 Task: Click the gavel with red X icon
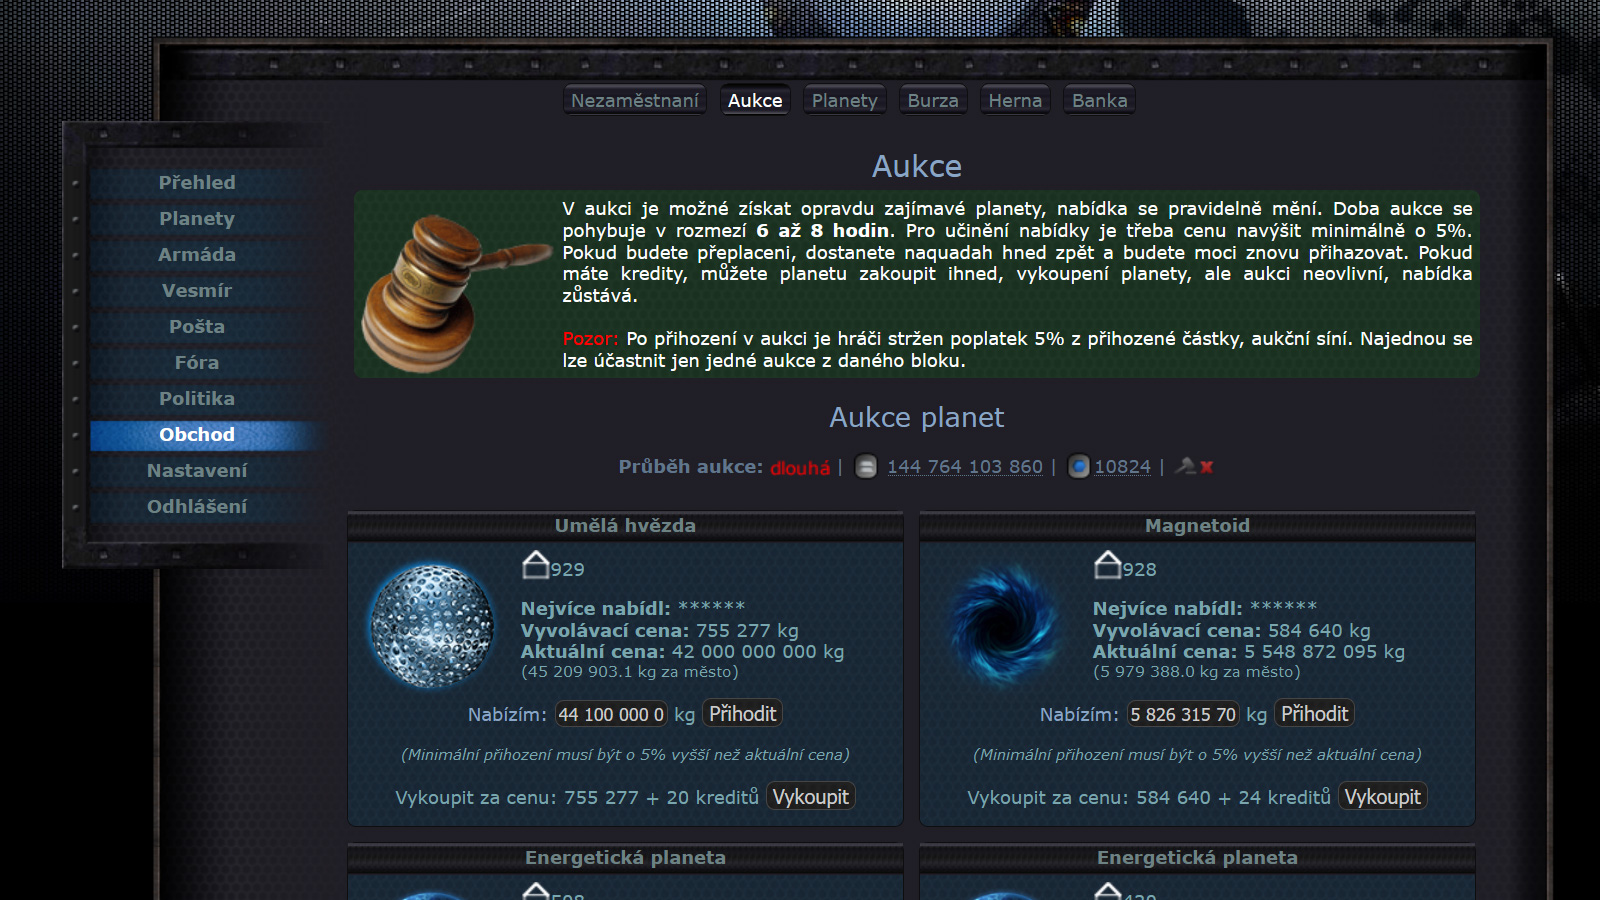pyautogui.click(x=1194, y=466)
